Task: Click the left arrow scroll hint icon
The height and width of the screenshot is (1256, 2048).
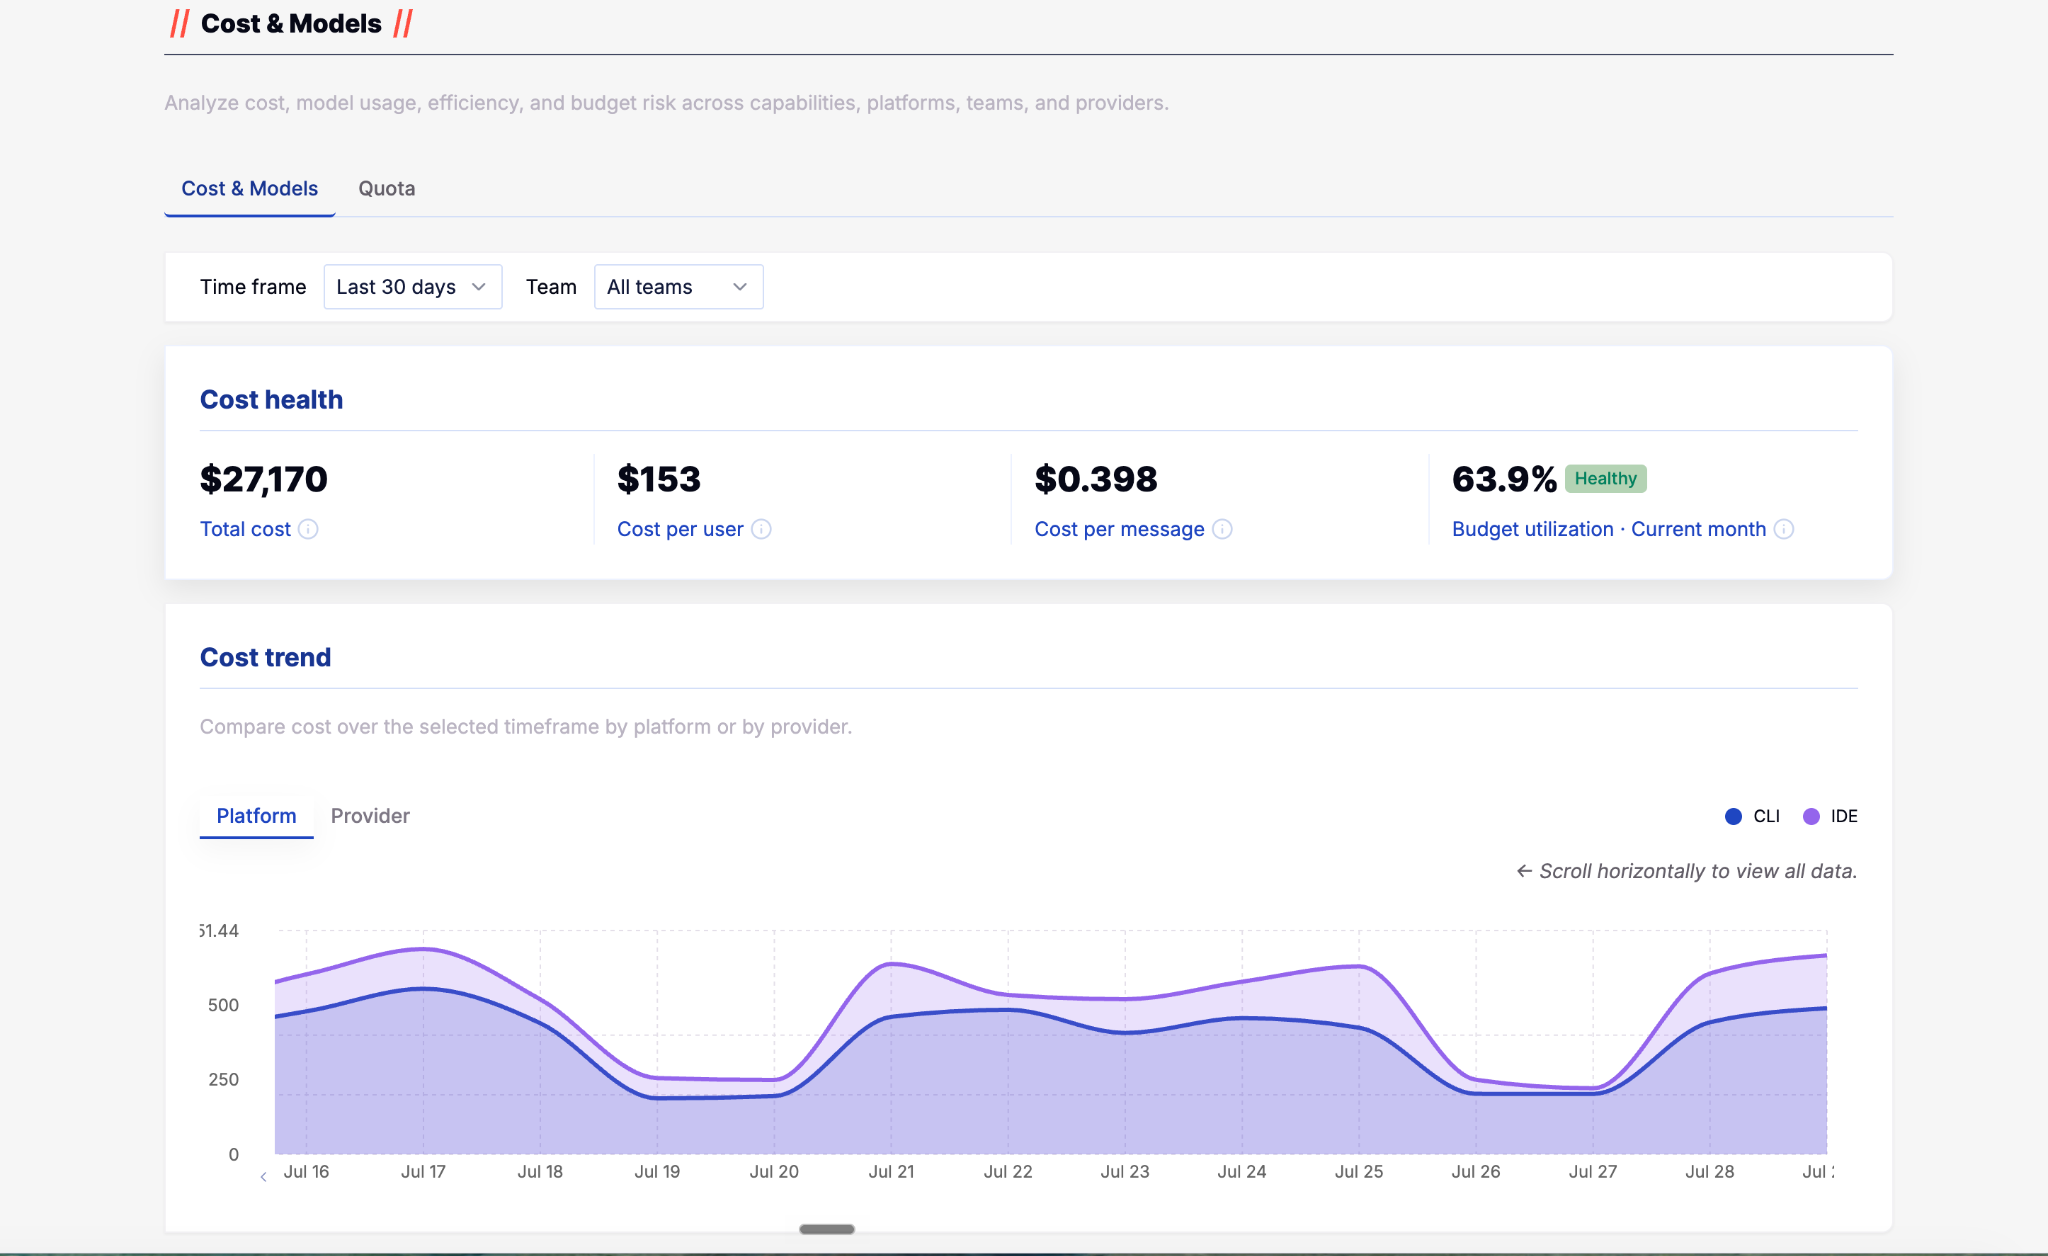Action: pos(1524,871)
